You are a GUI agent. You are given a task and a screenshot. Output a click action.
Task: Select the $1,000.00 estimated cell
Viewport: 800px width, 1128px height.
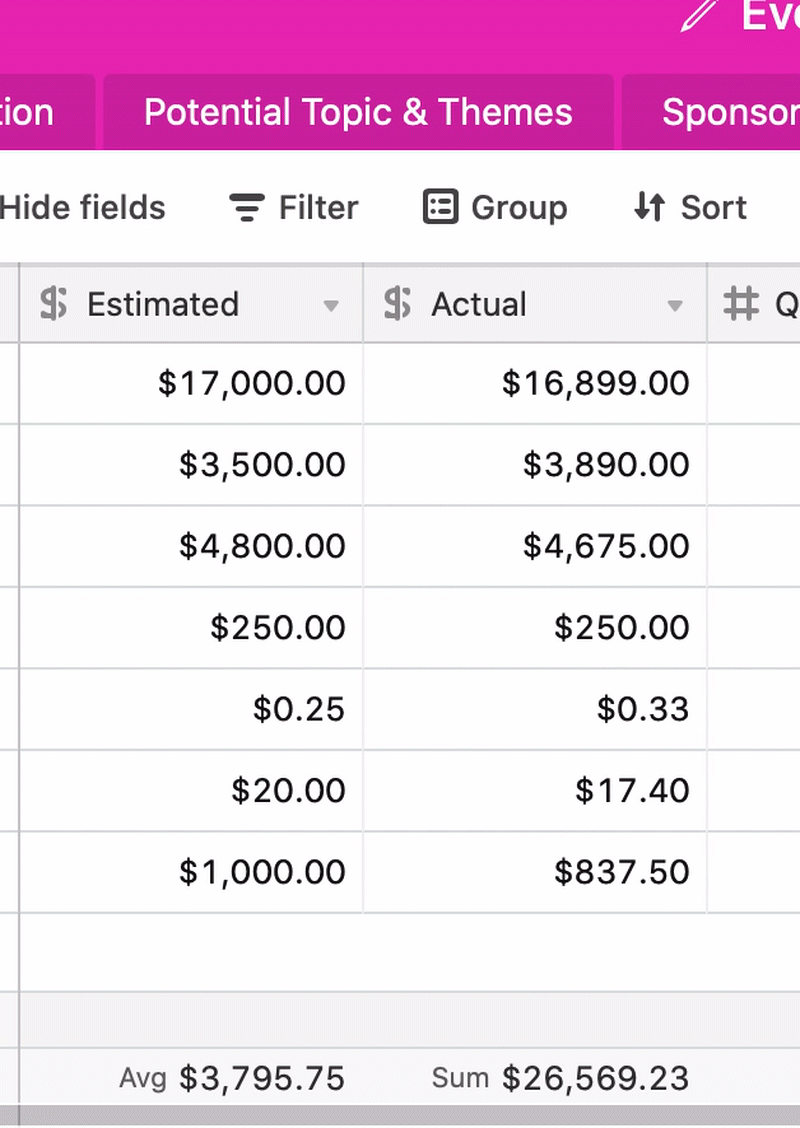point(191,872)
